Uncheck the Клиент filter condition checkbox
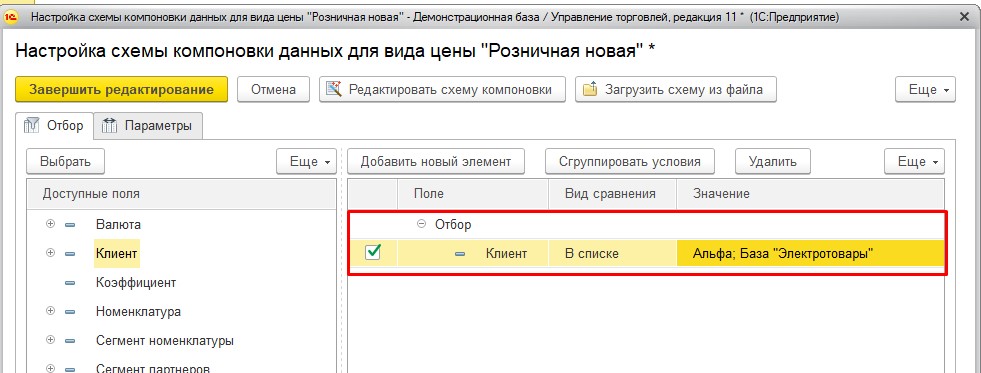Viewport: 981px width, 373px height. point(373,253)
